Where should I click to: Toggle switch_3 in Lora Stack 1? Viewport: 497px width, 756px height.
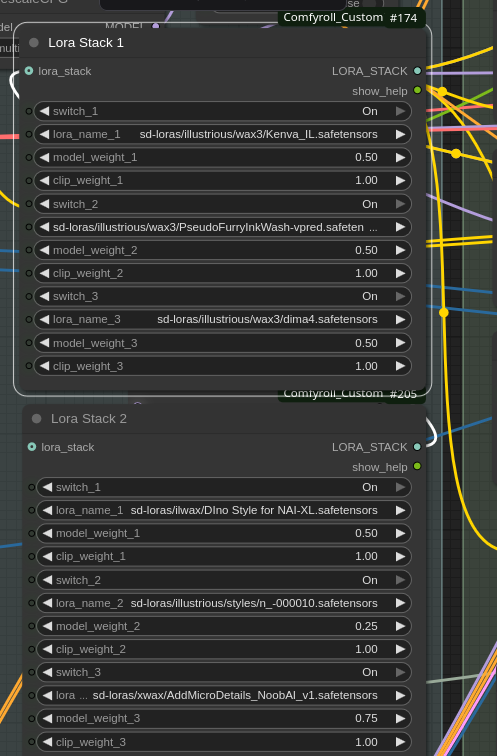[x=223, y=297]
